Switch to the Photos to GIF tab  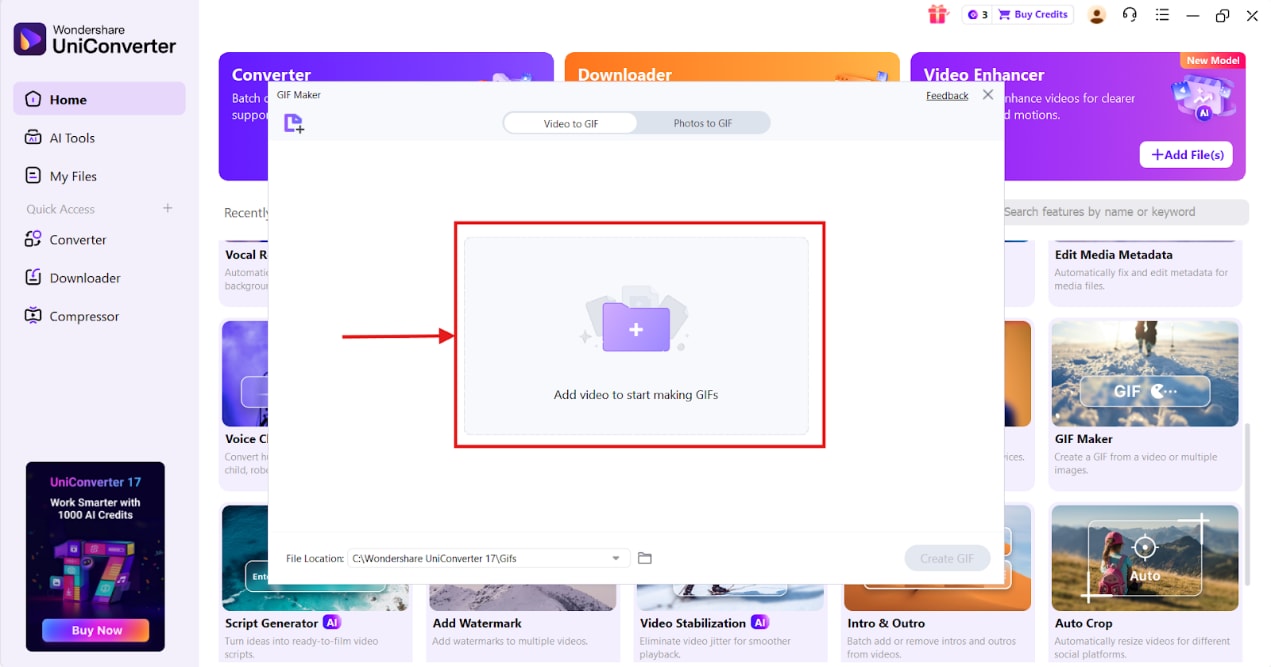coord(703,123)
